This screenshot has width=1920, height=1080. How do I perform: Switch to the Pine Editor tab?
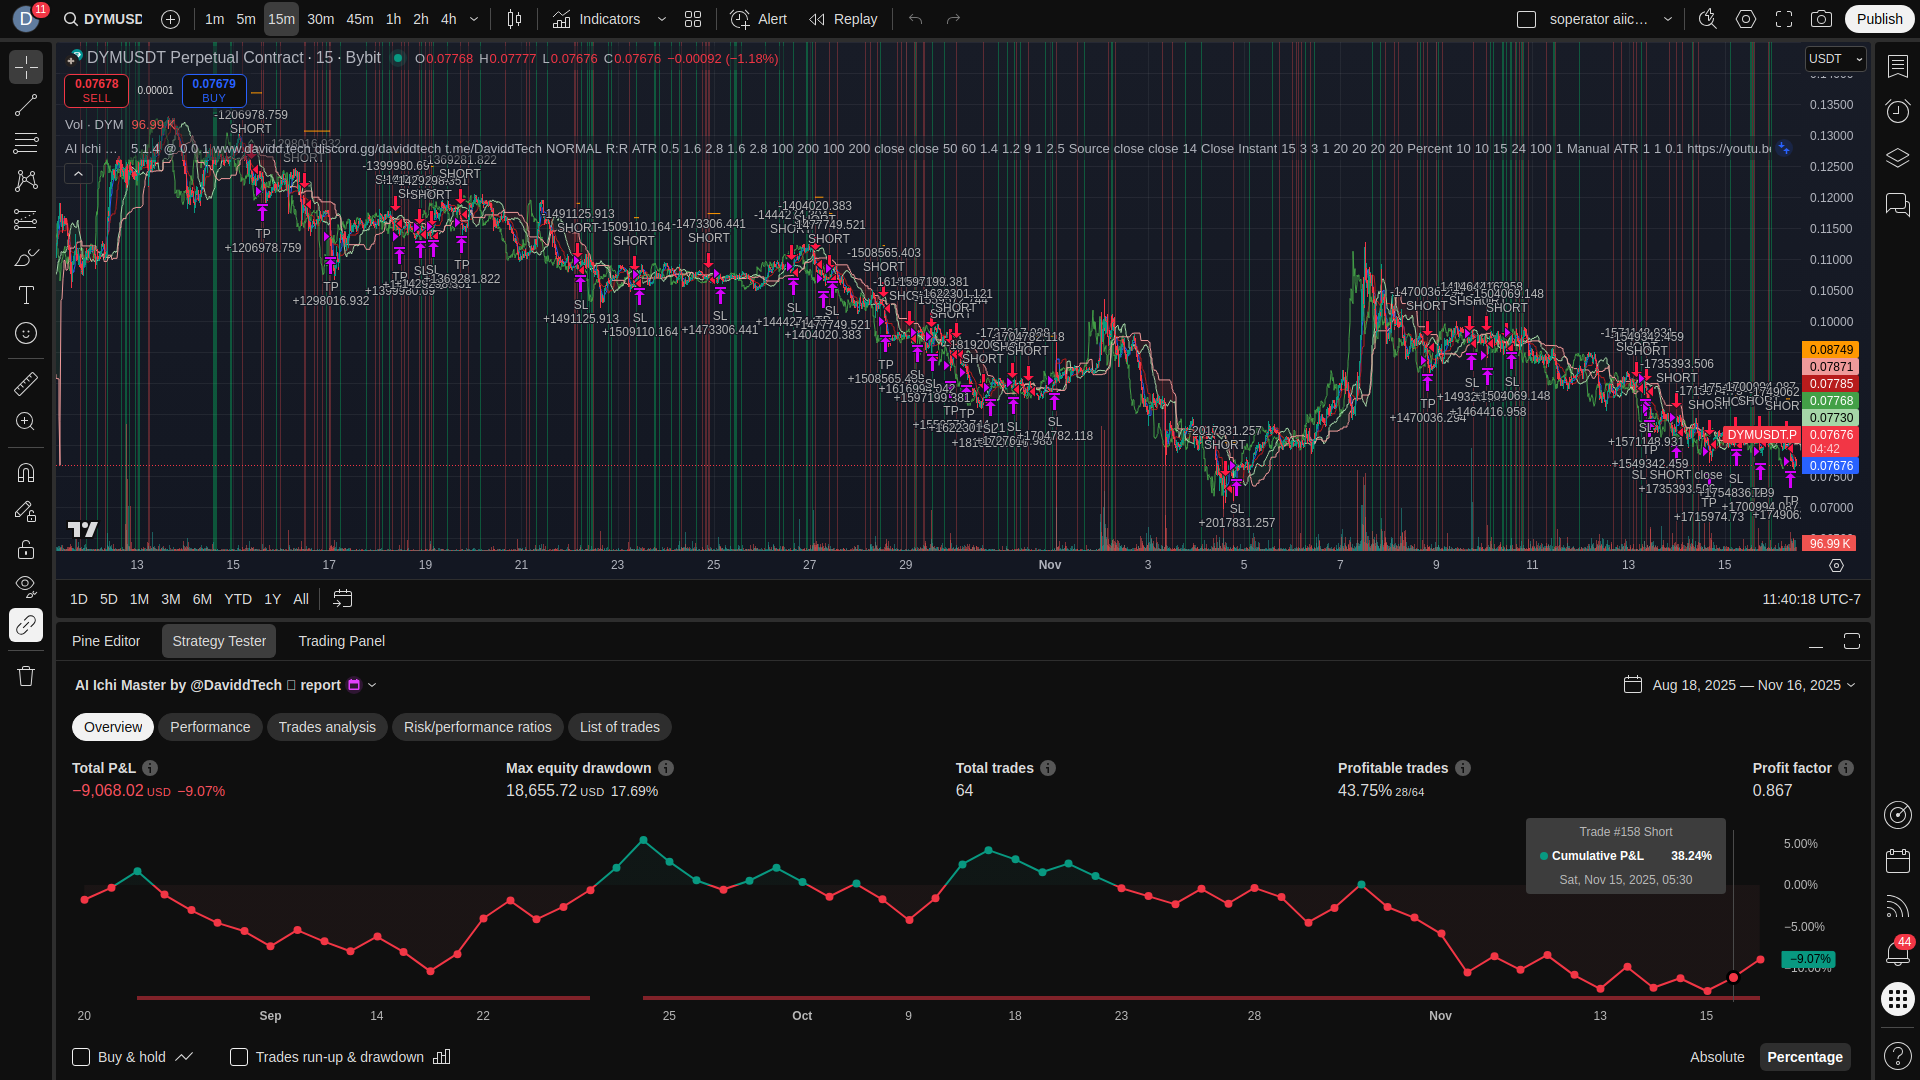pyautogui.click(x=106, y=641)
